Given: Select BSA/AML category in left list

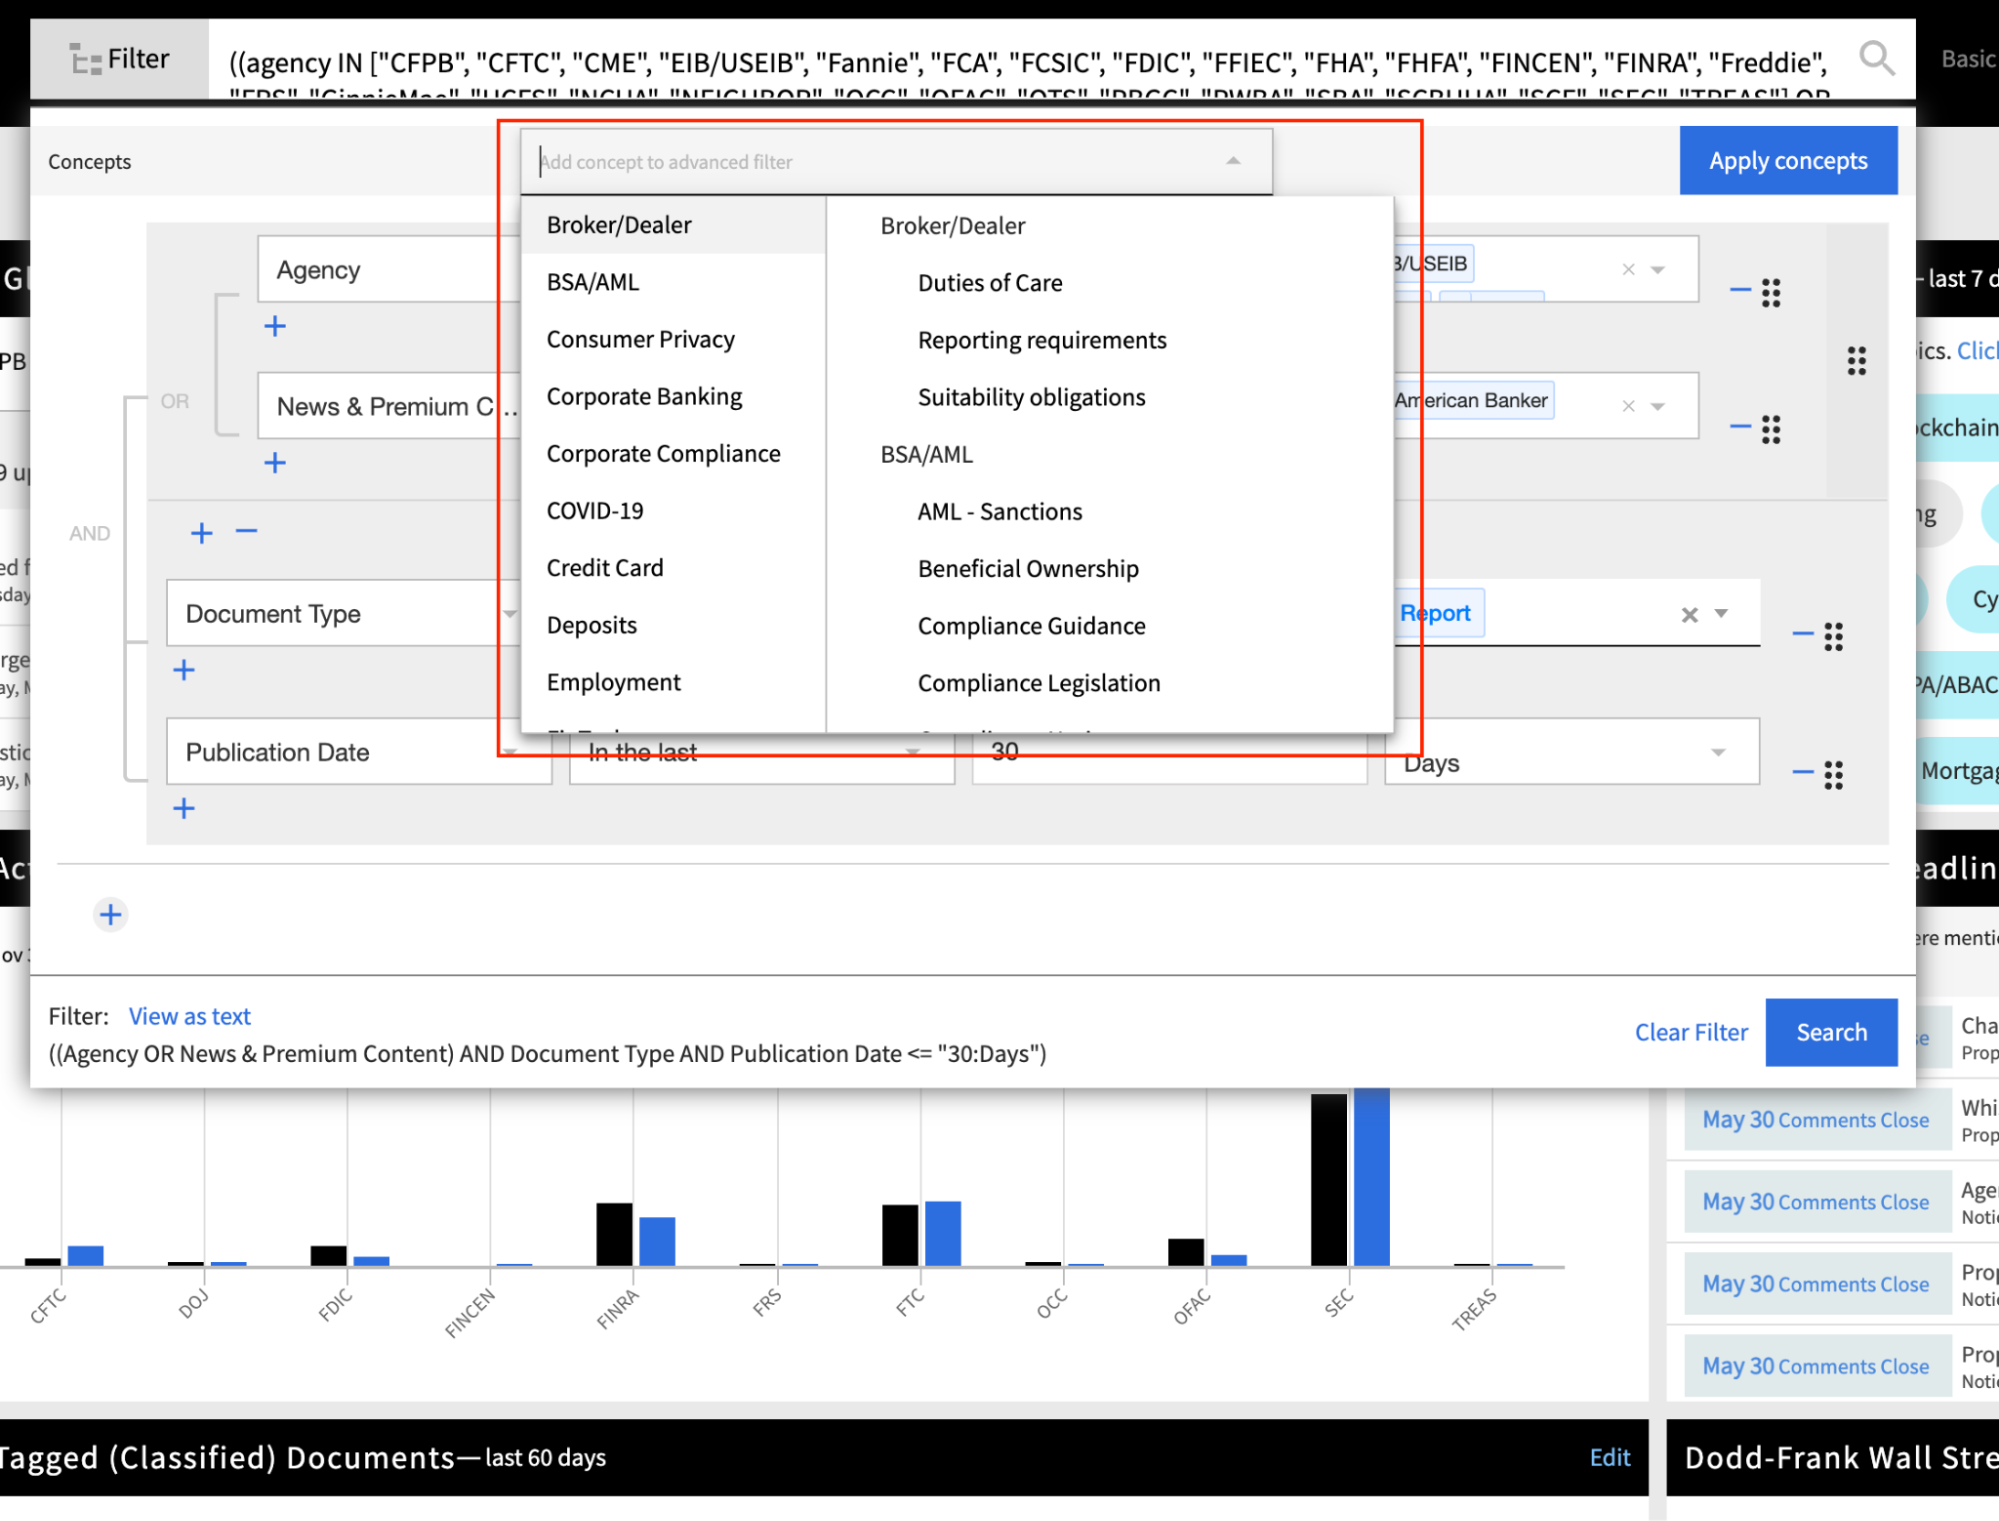Looking at the screenshot, I should click(x=673, y=282).
